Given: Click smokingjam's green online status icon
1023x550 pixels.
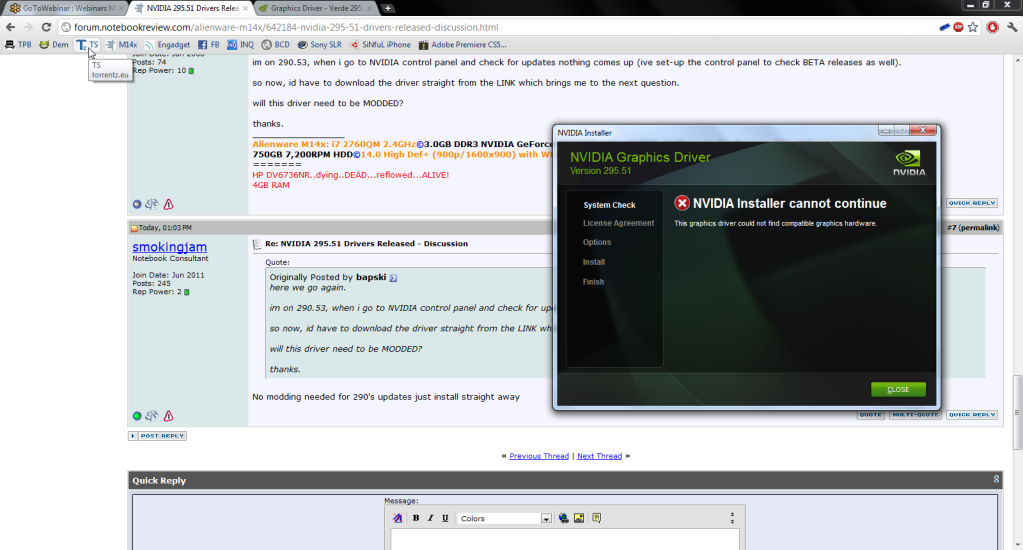Looking at the screenshot, I should click(137, 416).
